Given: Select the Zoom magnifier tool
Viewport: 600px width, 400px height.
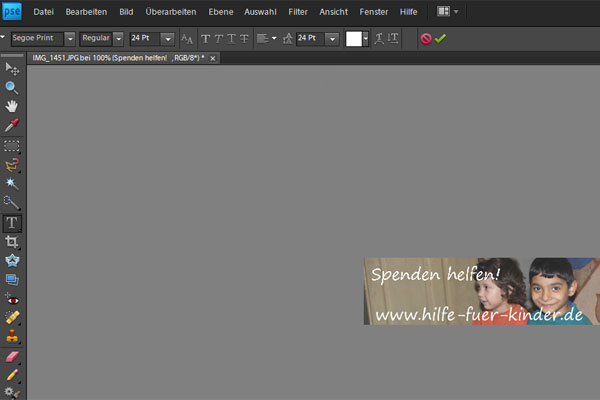Looking at the screenshot, I should [x=12, y=87].
